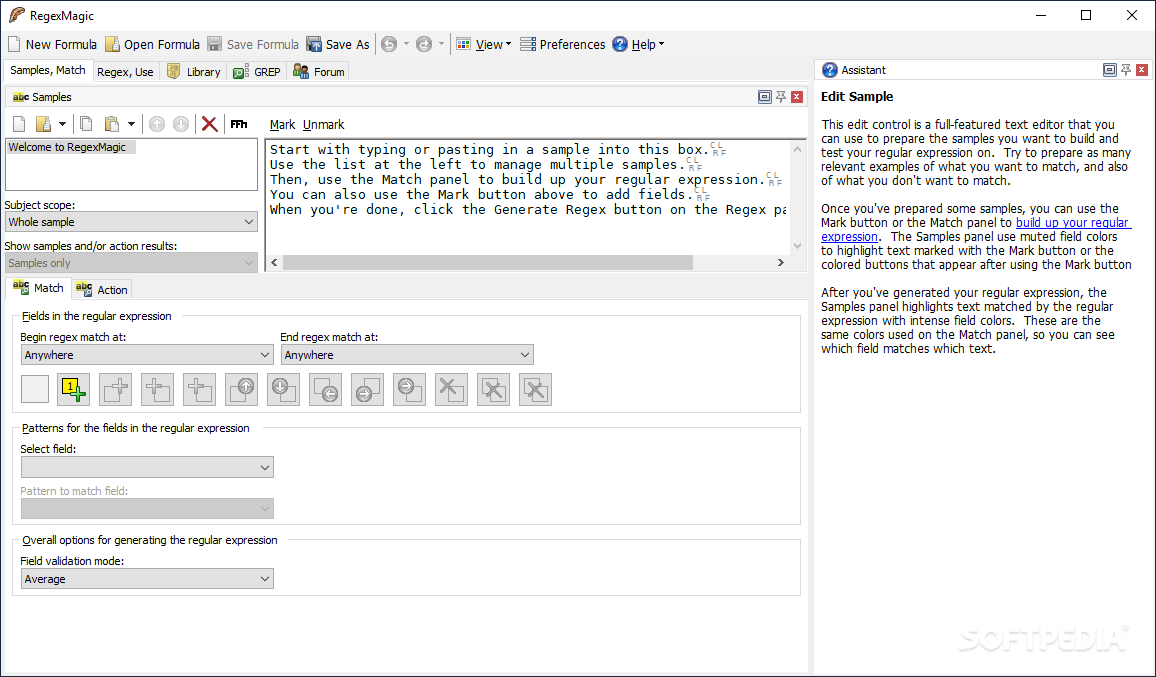1156x677 pixels.
Task: Delete the sample with red X icon
Action: click(209, 124)
